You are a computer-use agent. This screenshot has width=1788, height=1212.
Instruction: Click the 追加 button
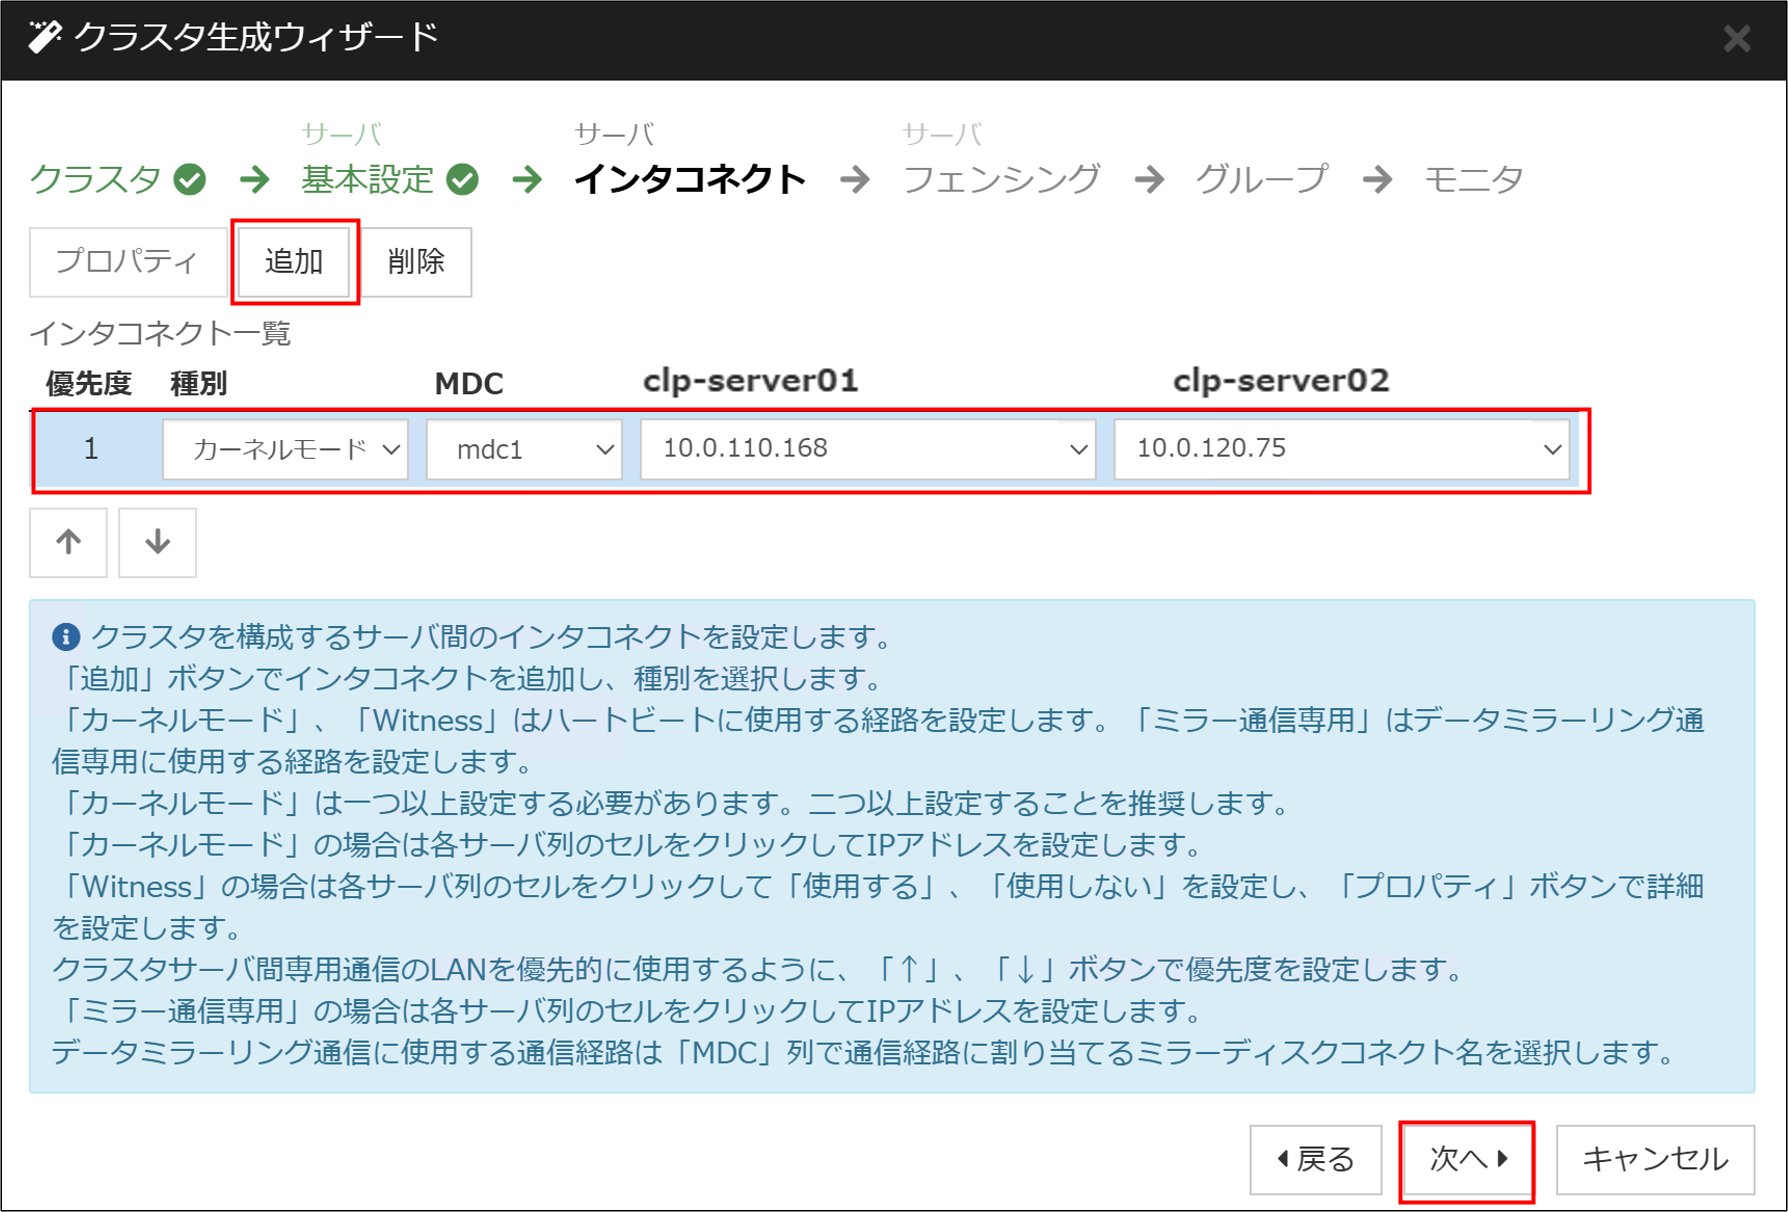[294, 262]
